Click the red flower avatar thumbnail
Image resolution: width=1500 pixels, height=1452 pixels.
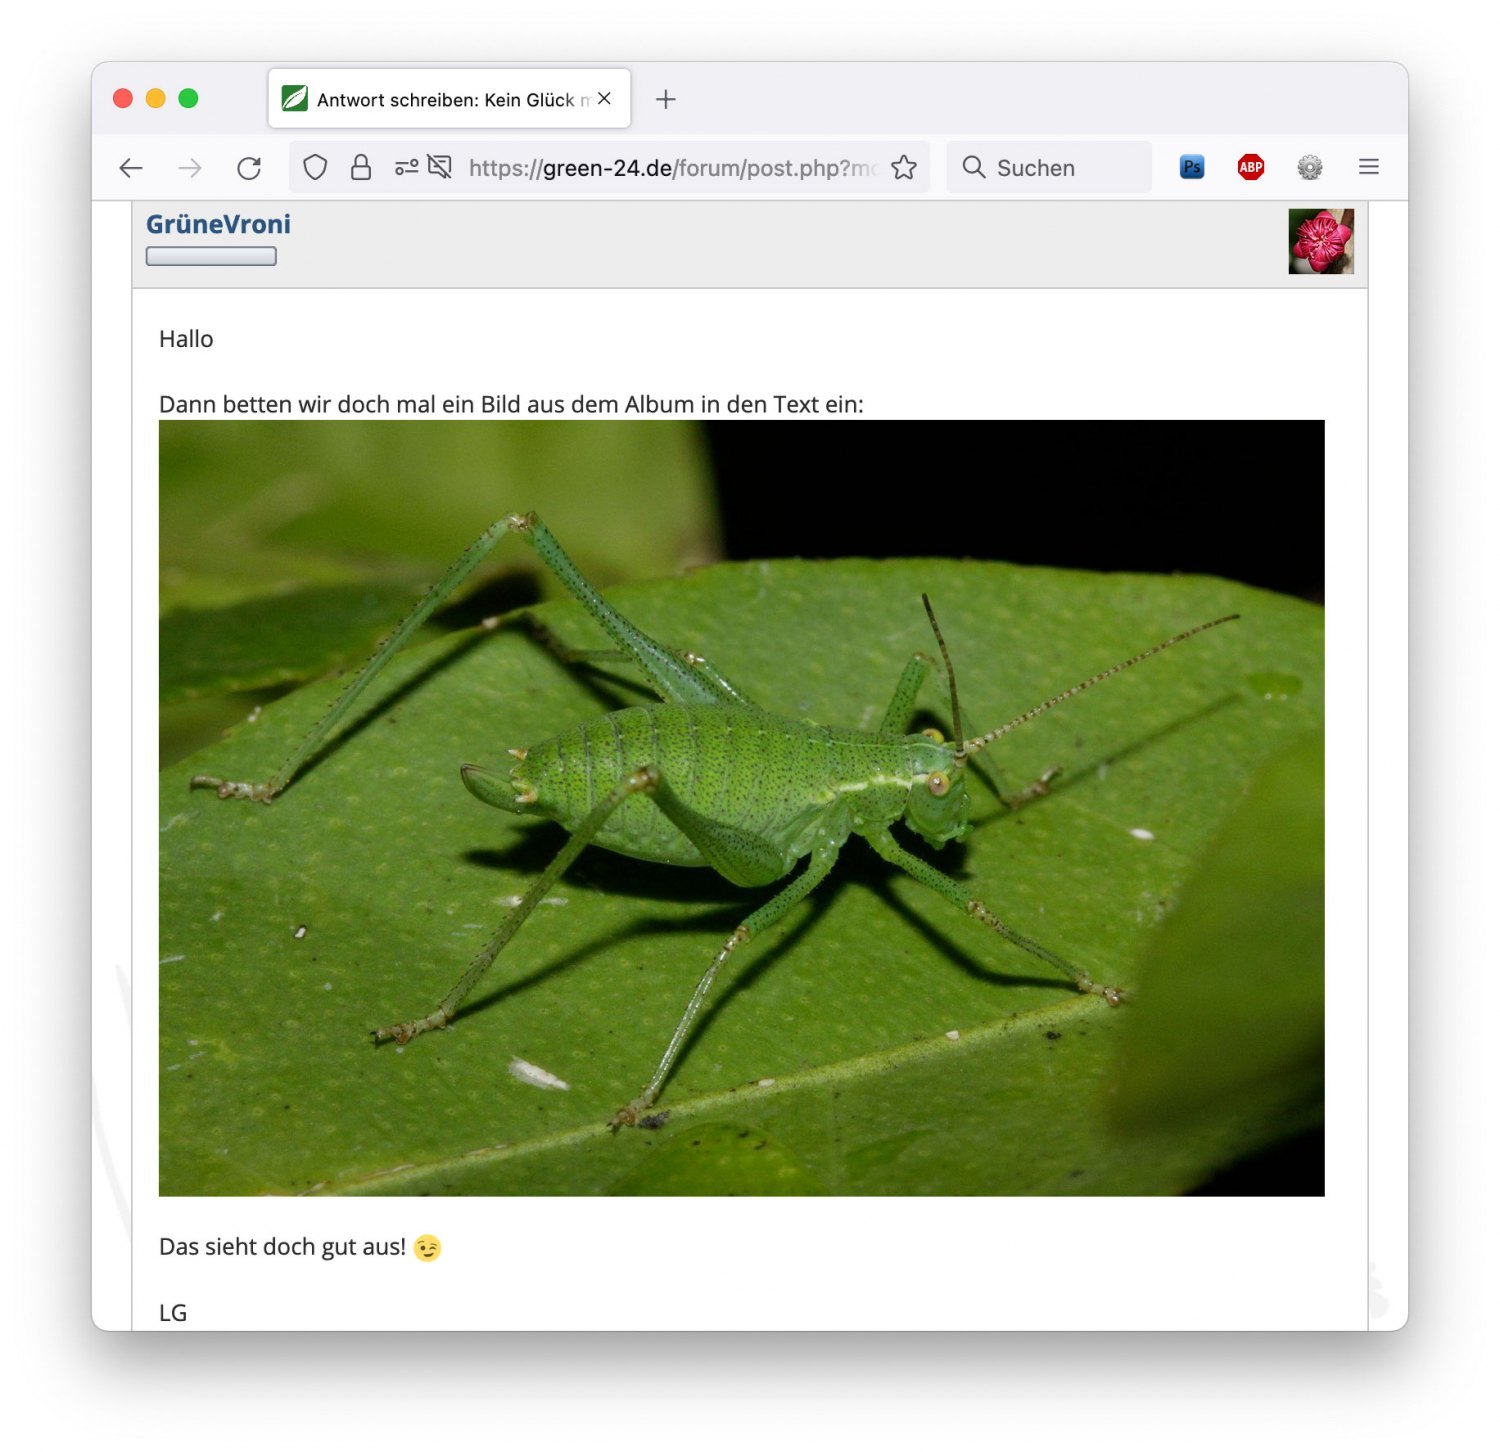[x=1320, y=241]
